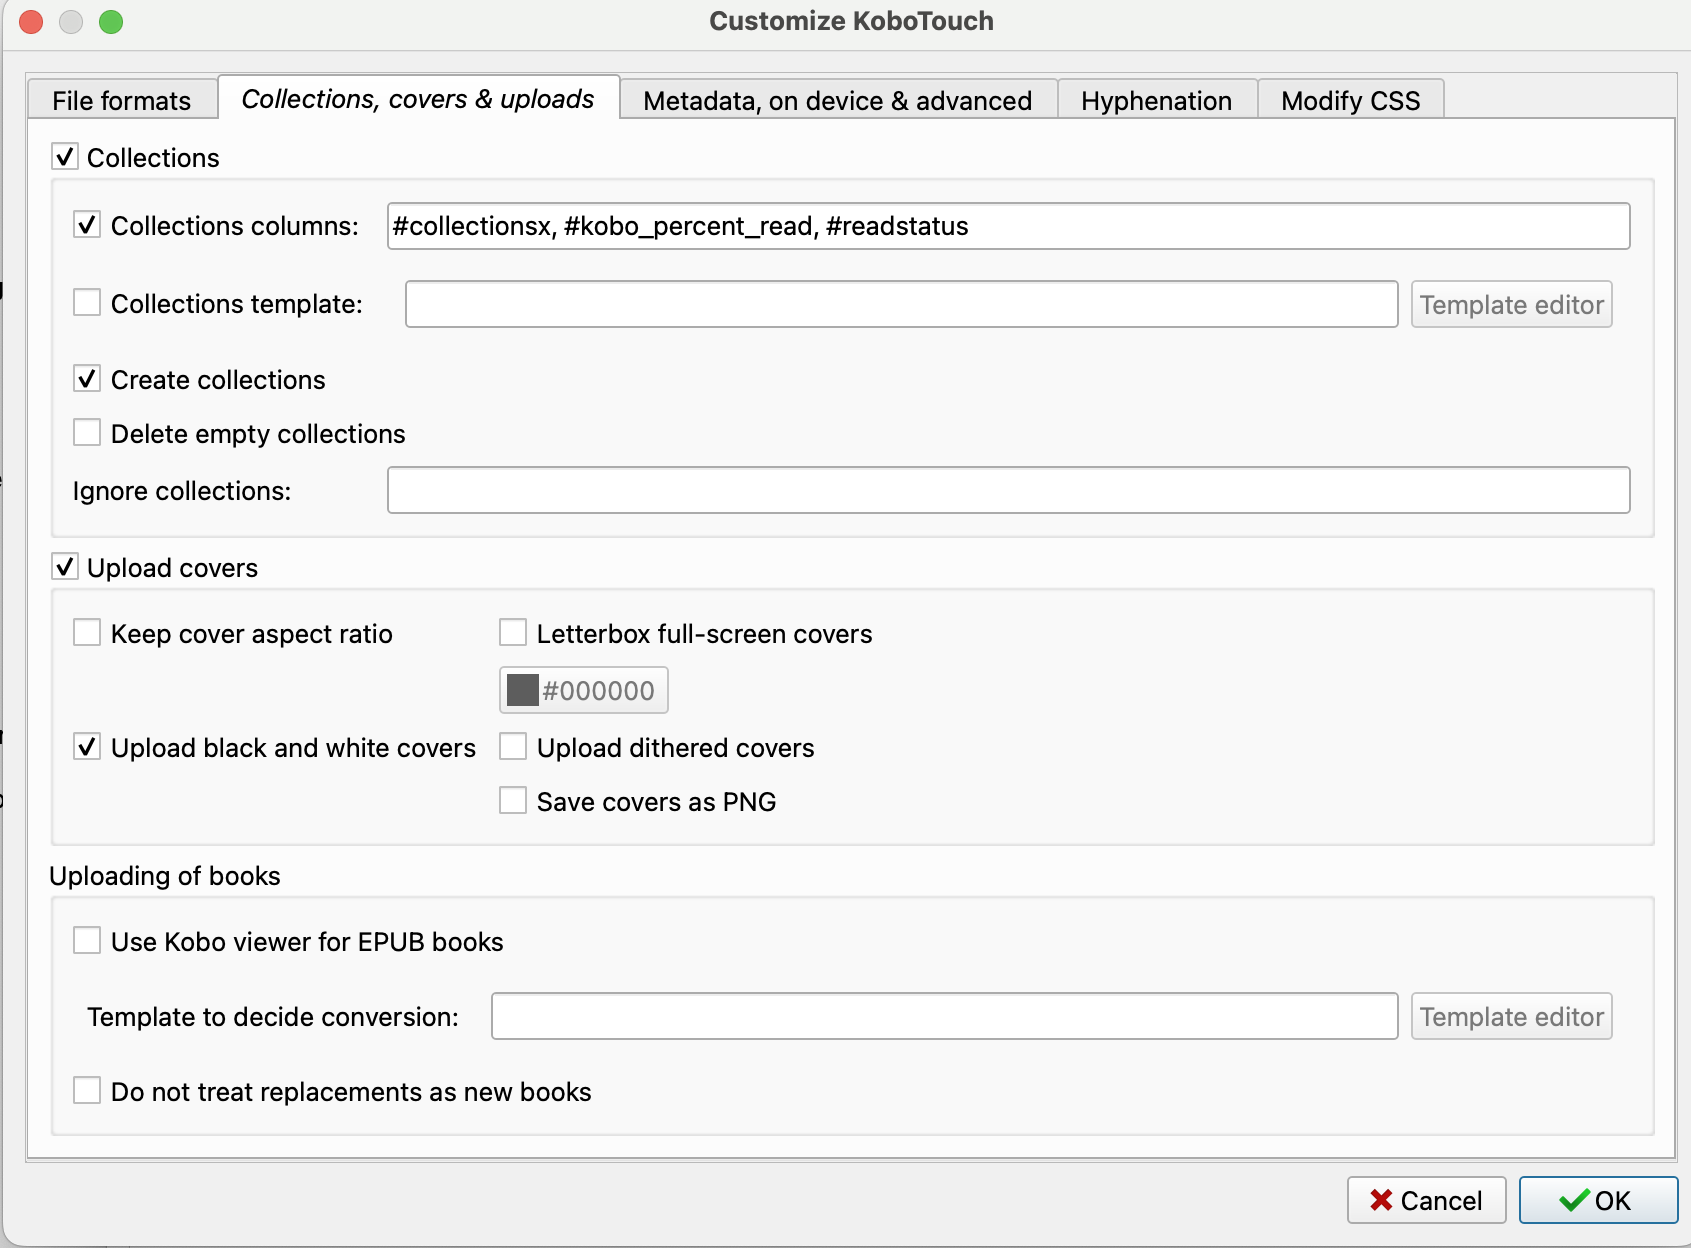Select the Collections, covers & uploads tab

click(418, 98)
